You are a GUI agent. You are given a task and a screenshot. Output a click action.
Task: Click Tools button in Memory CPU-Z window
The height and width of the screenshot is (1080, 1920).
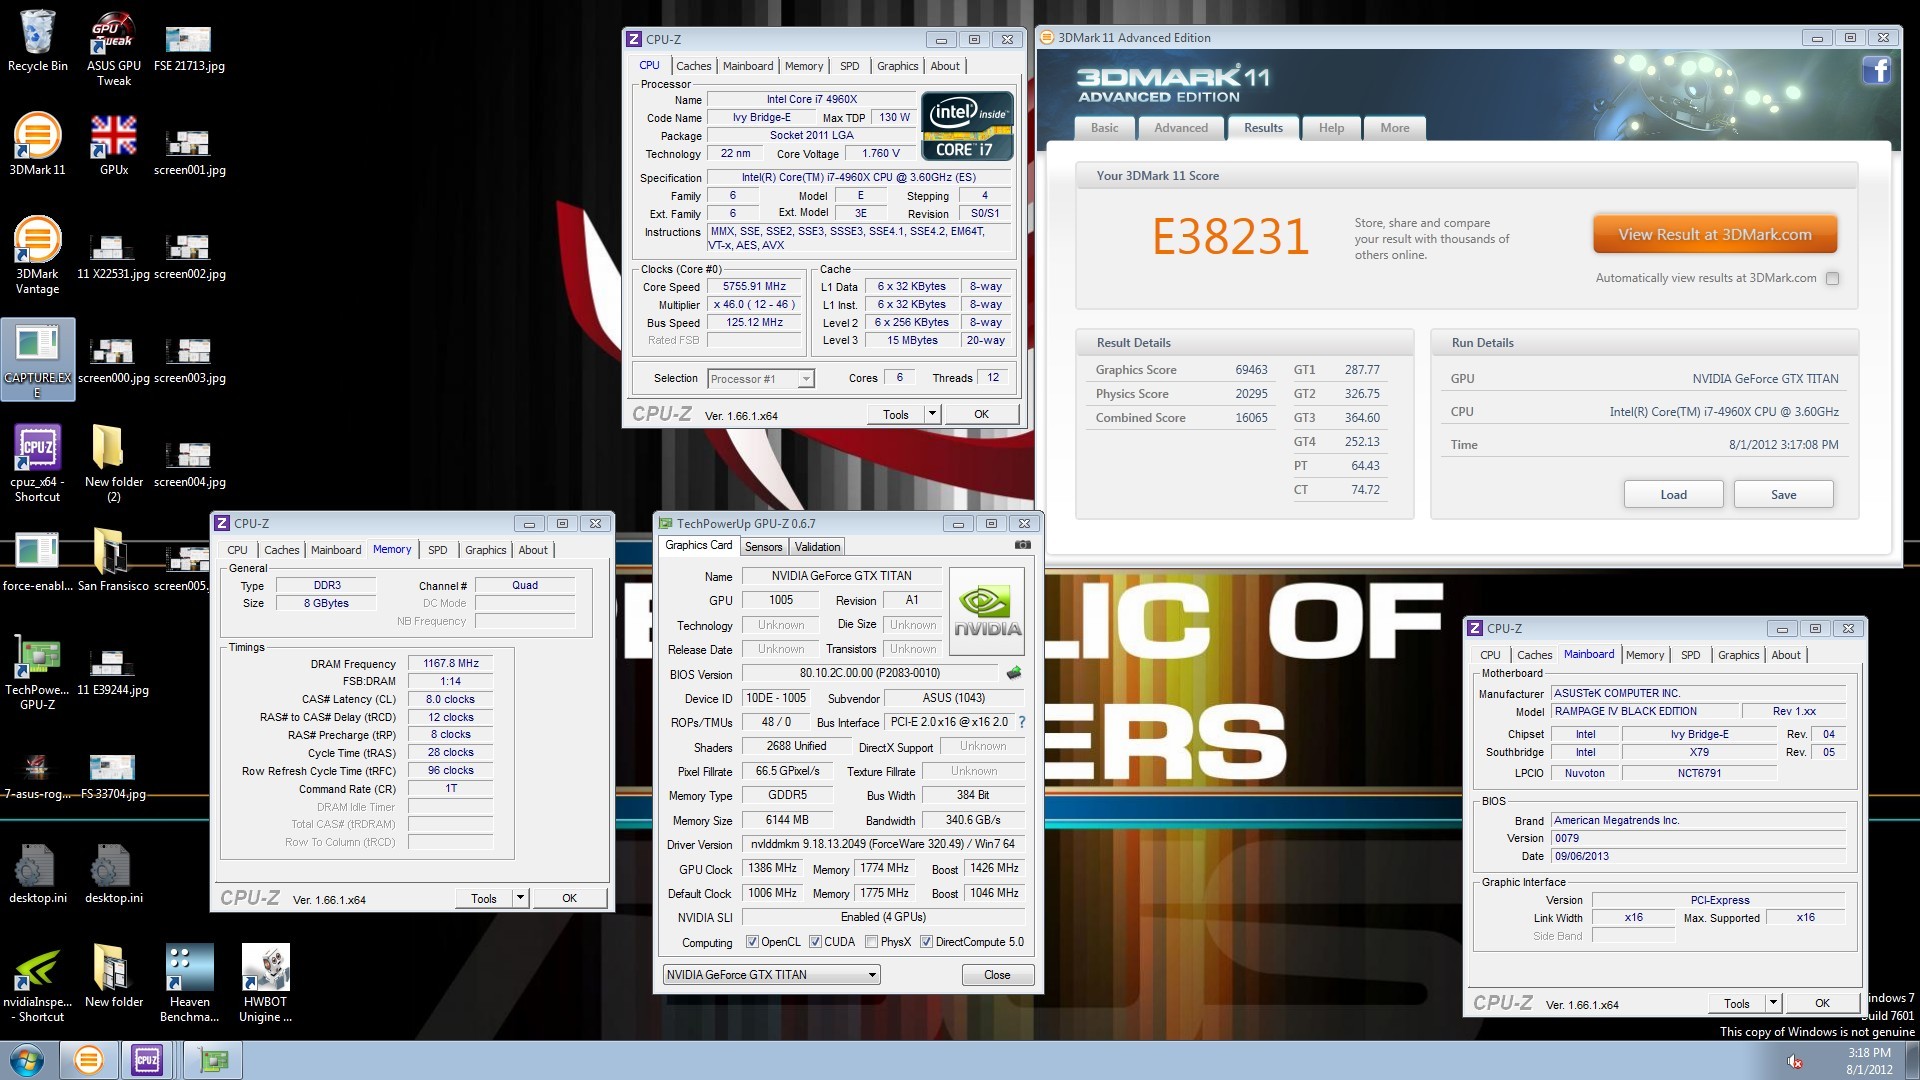click(x=484, y=898)
